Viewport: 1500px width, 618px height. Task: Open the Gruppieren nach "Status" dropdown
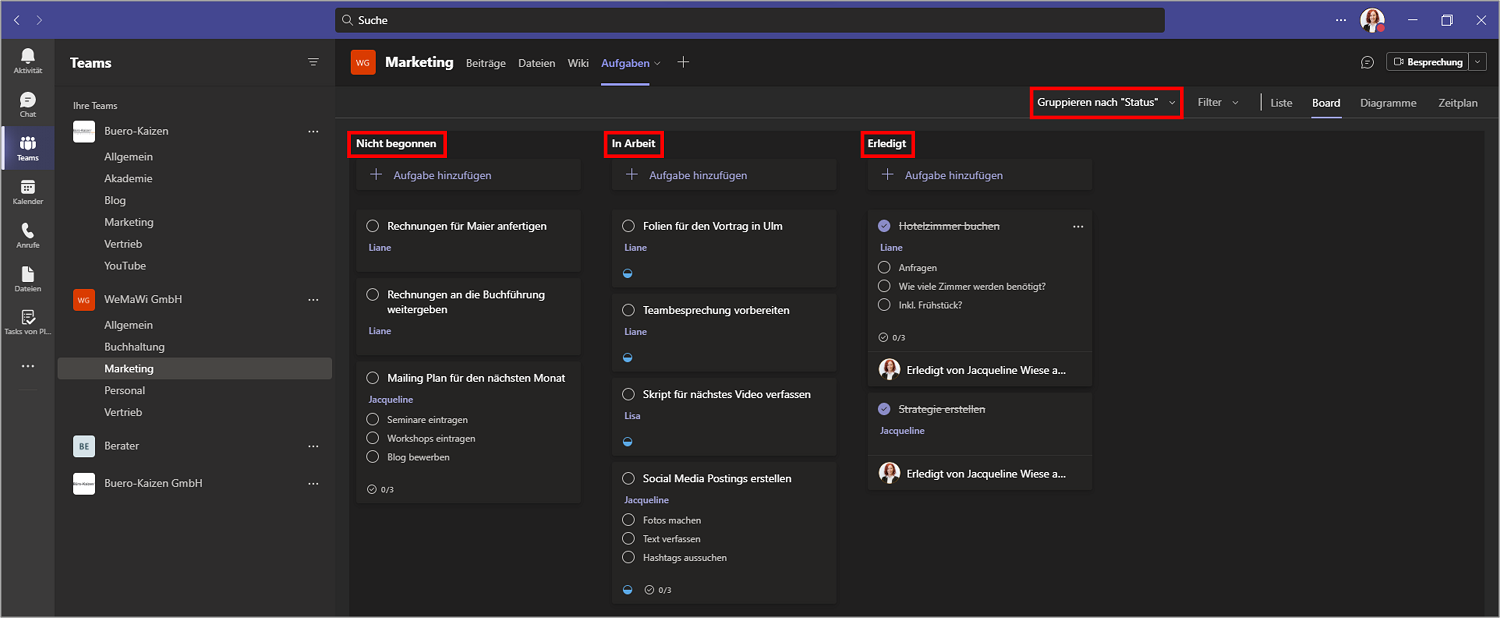click(1106, 102)
